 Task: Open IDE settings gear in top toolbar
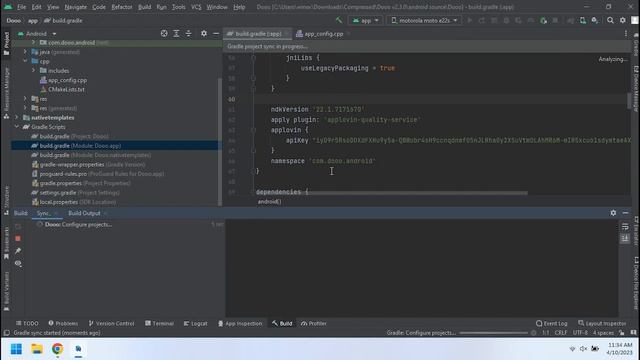click(x=622, y=20)
